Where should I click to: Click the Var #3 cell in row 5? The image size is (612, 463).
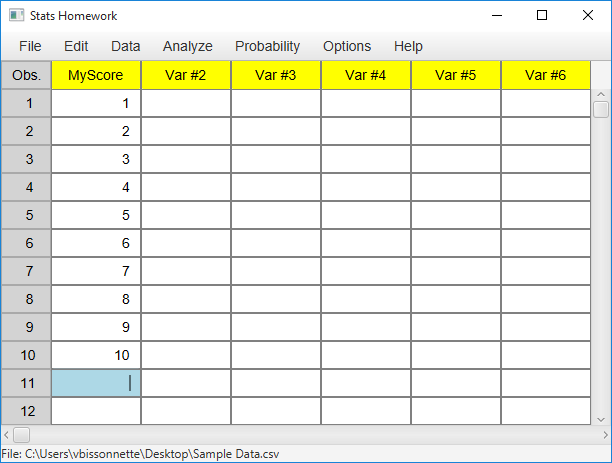point(276,215)
